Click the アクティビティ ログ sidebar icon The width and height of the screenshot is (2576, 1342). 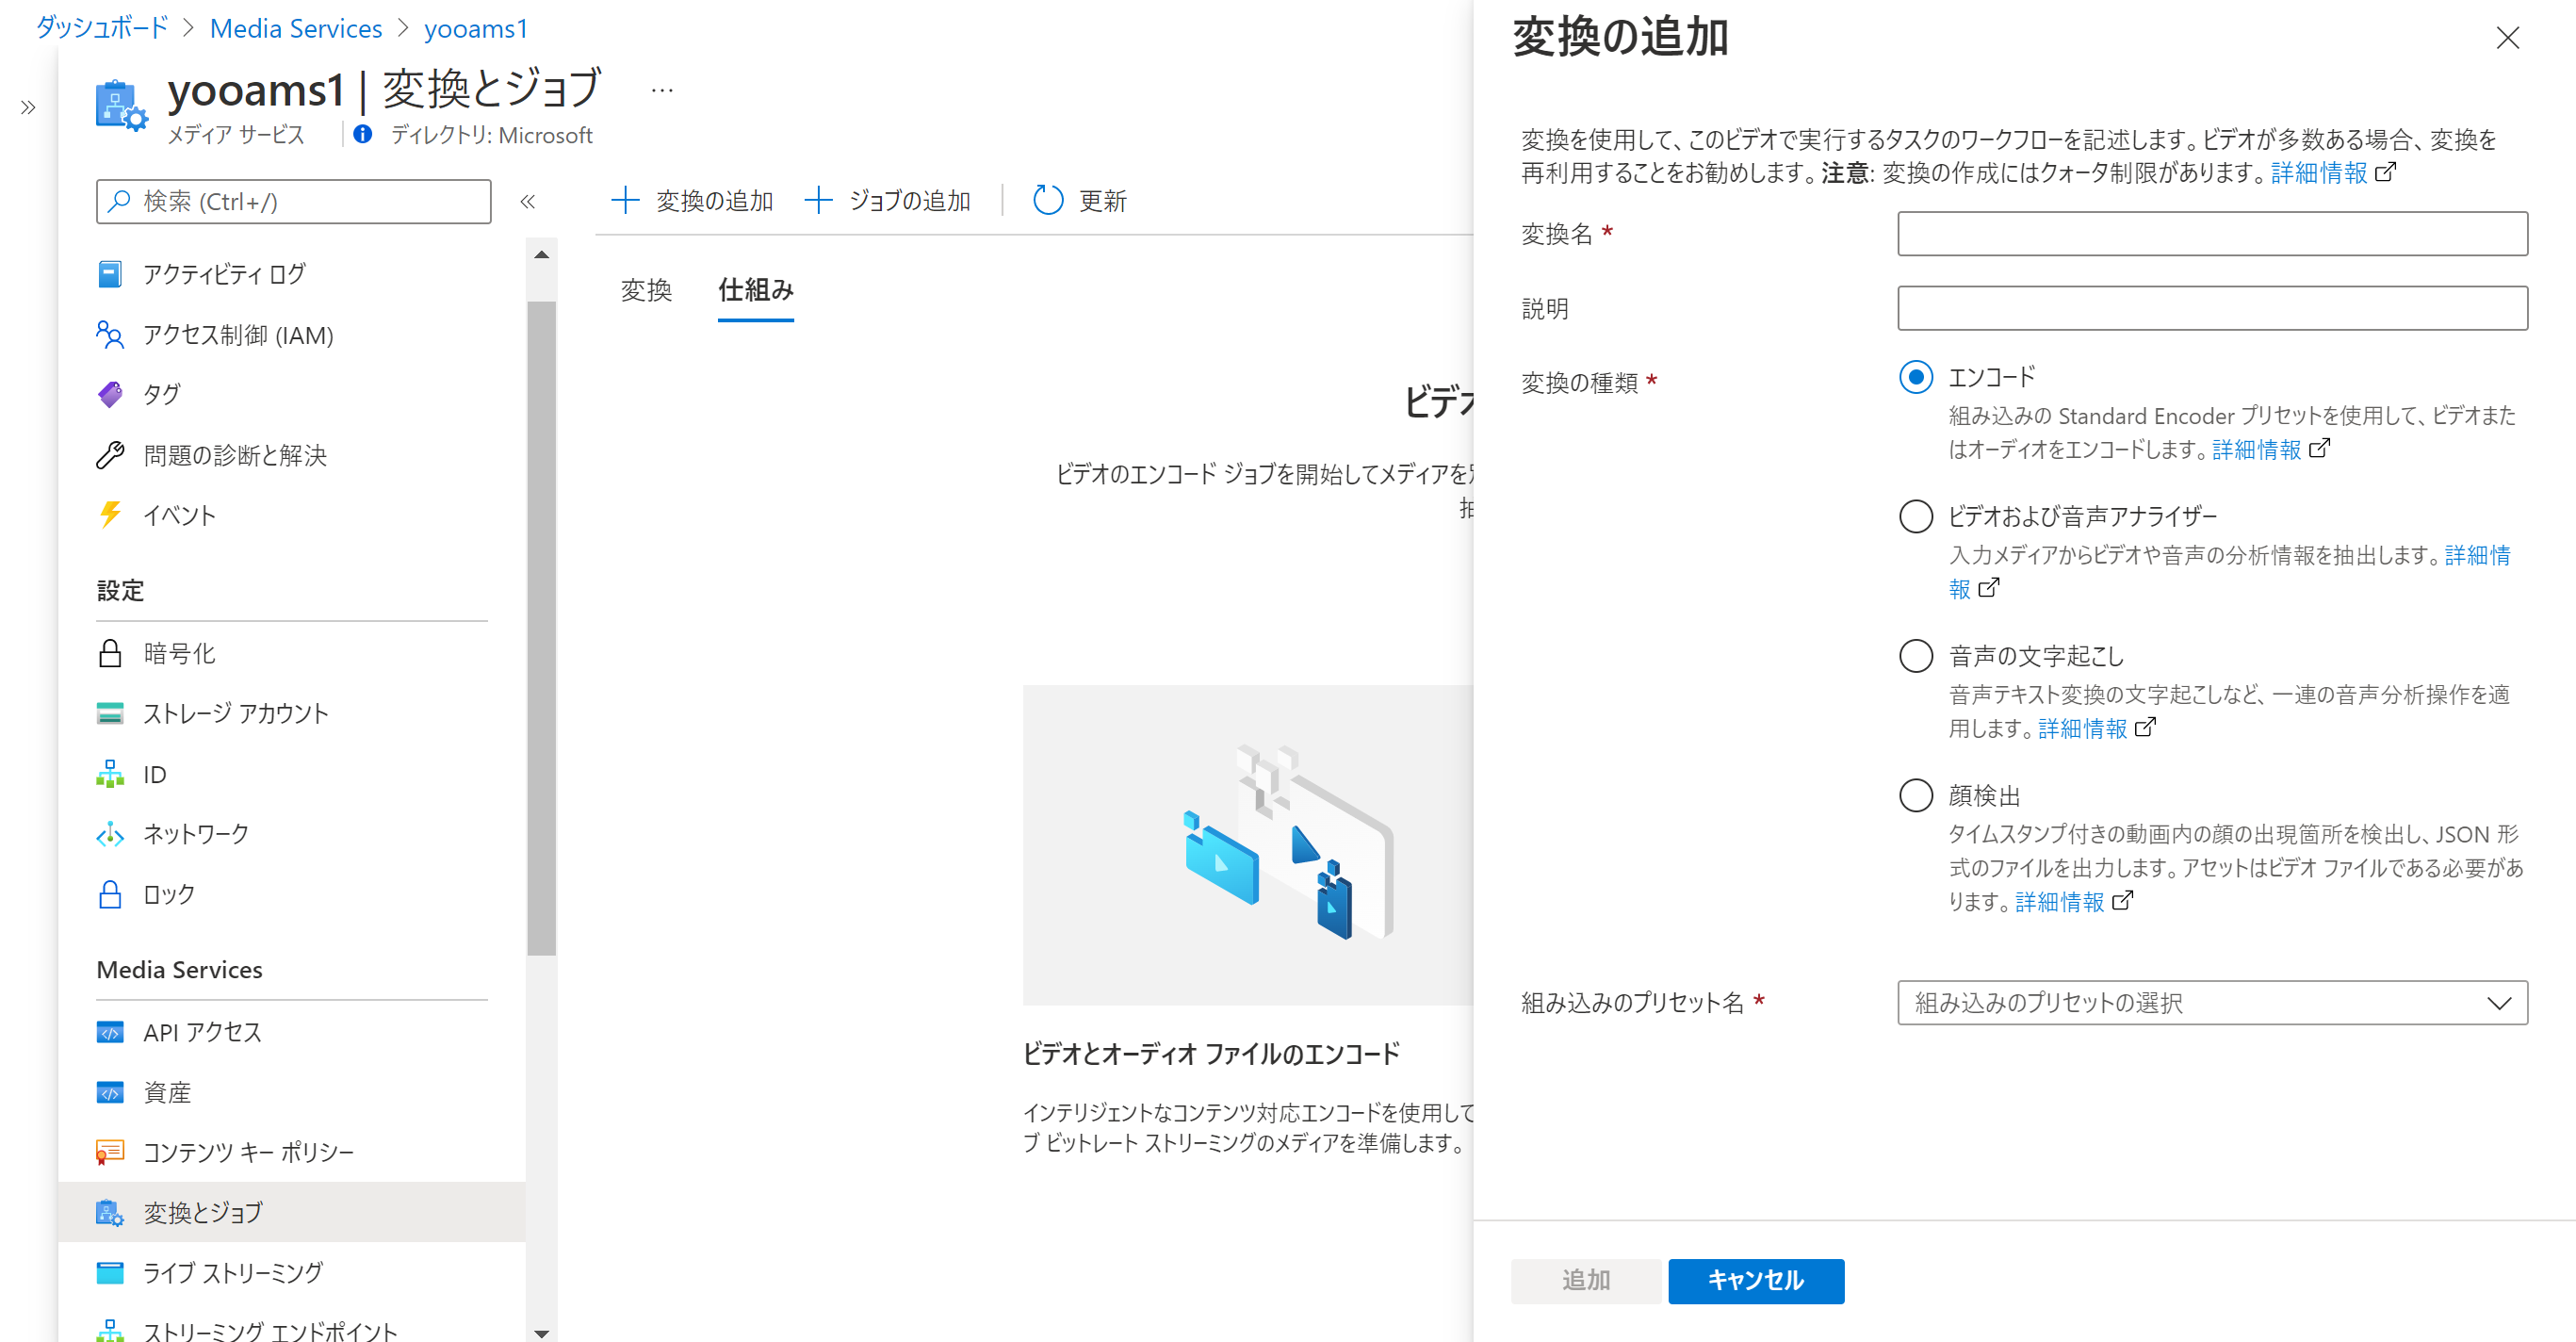click(x=110, y=274)
